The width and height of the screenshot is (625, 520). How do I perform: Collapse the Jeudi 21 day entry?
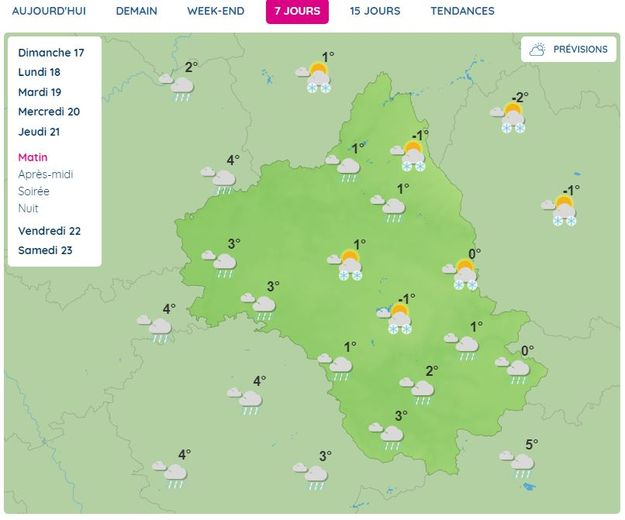(x=38, y=132)
